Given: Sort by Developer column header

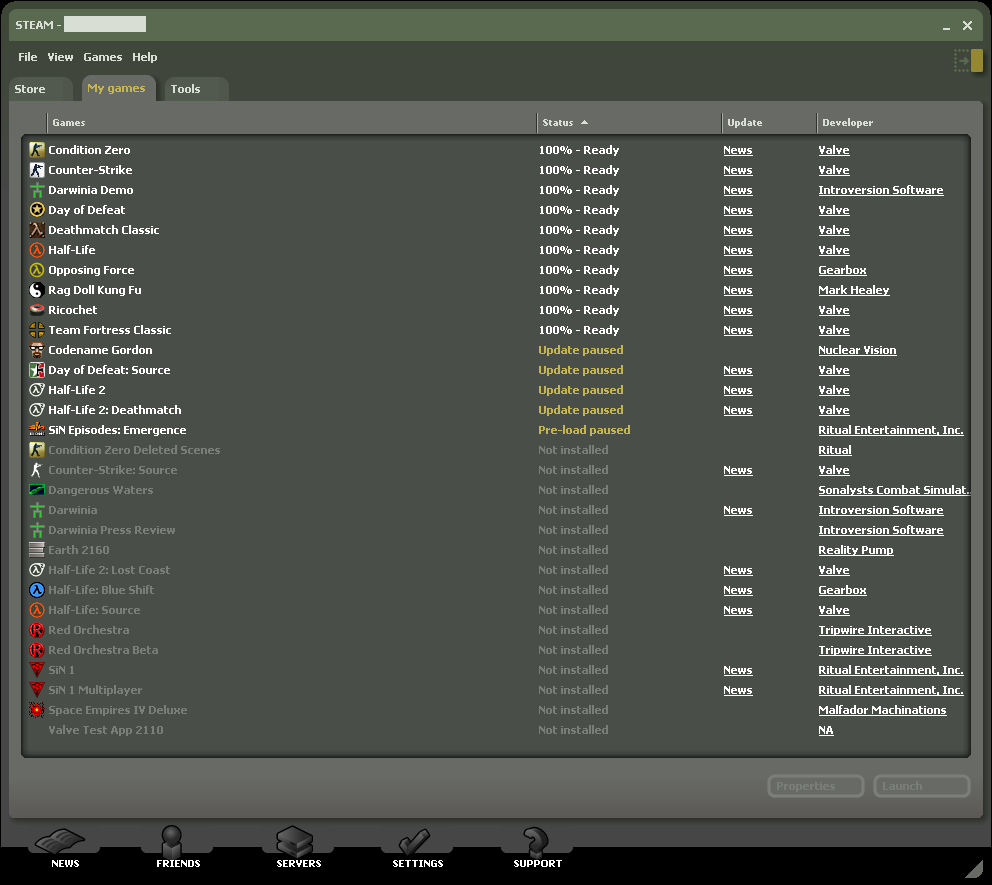Looking at the screenshot, I should point(846,123).
